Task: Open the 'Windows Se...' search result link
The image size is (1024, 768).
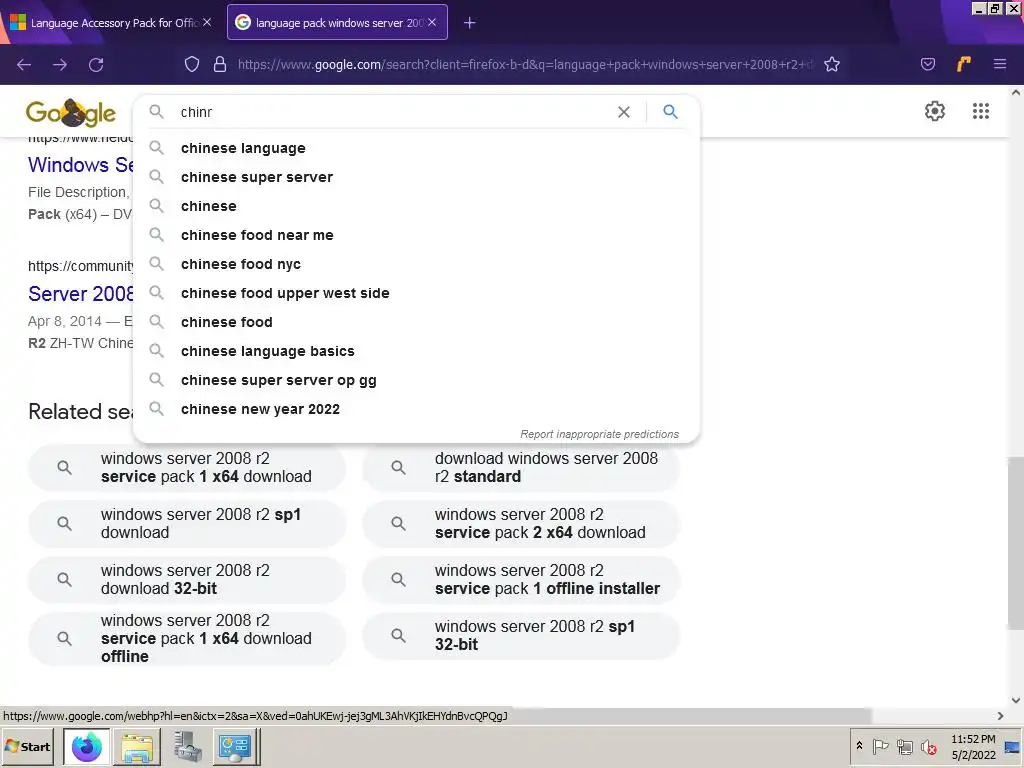Action: (x=81, y=165)
